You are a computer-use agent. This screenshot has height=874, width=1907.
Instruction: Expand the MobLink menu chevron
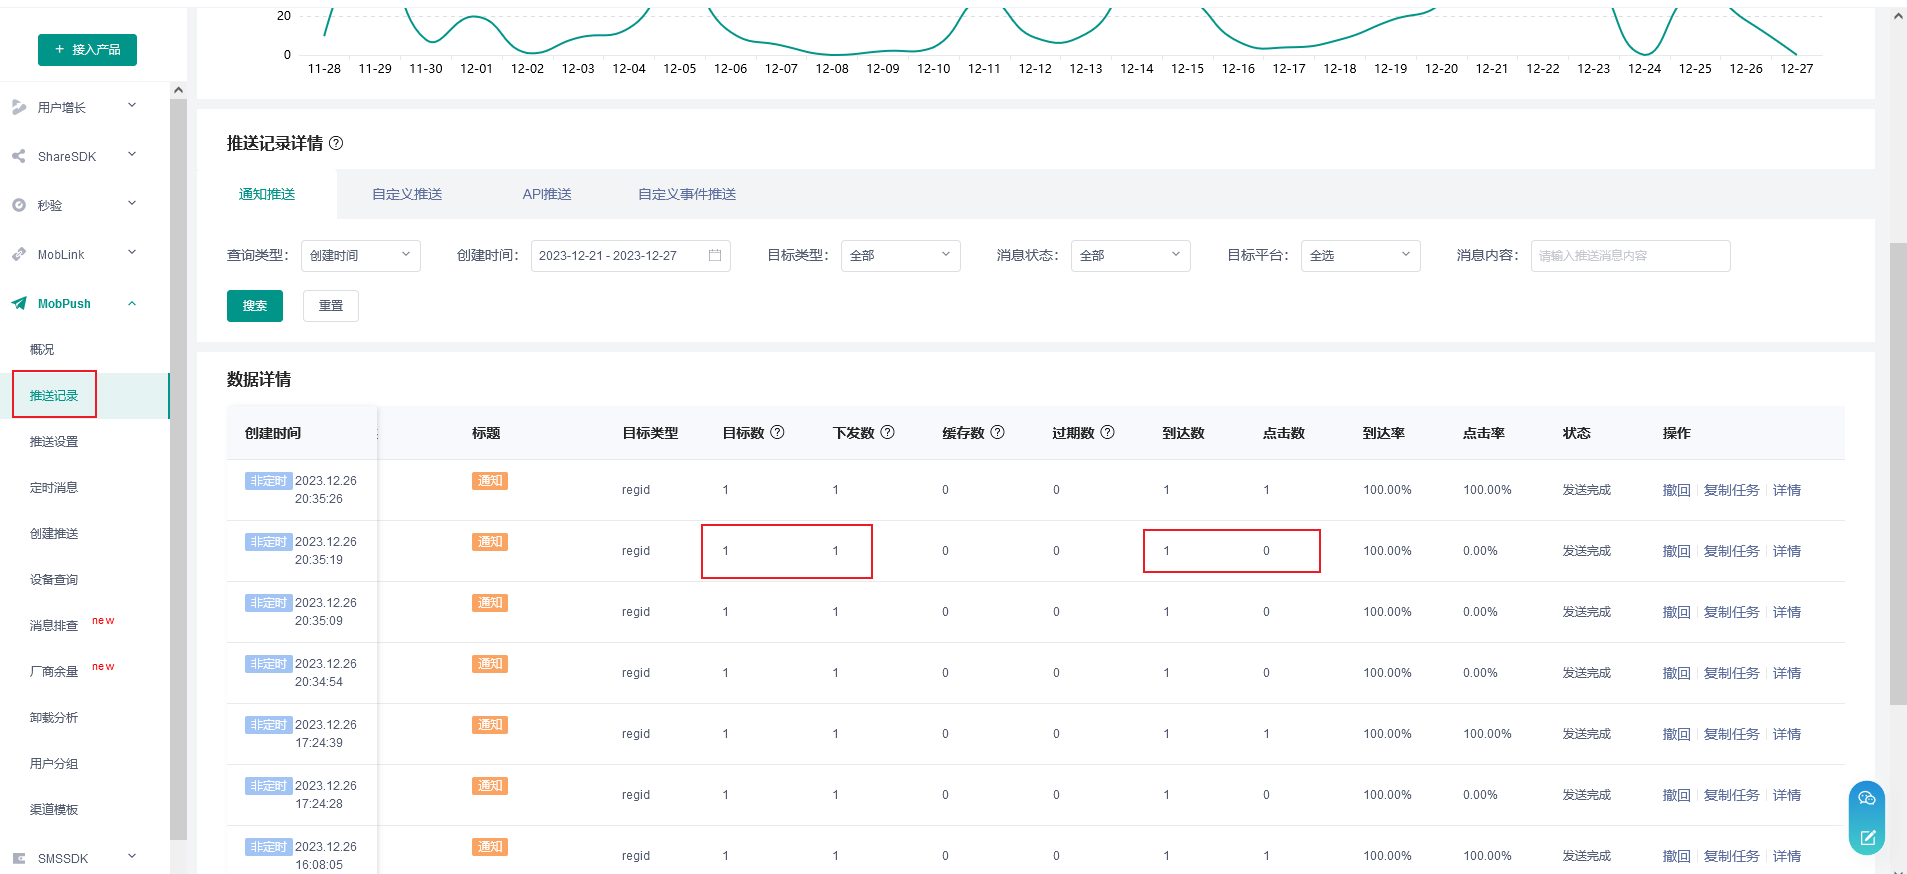(x=132, y=253)
